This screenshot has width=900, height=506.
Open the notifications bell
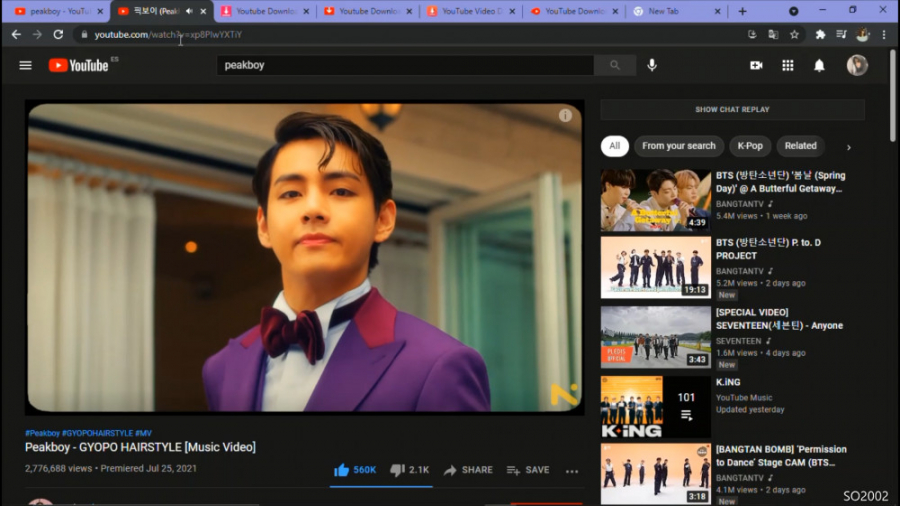tap(820, 65)
